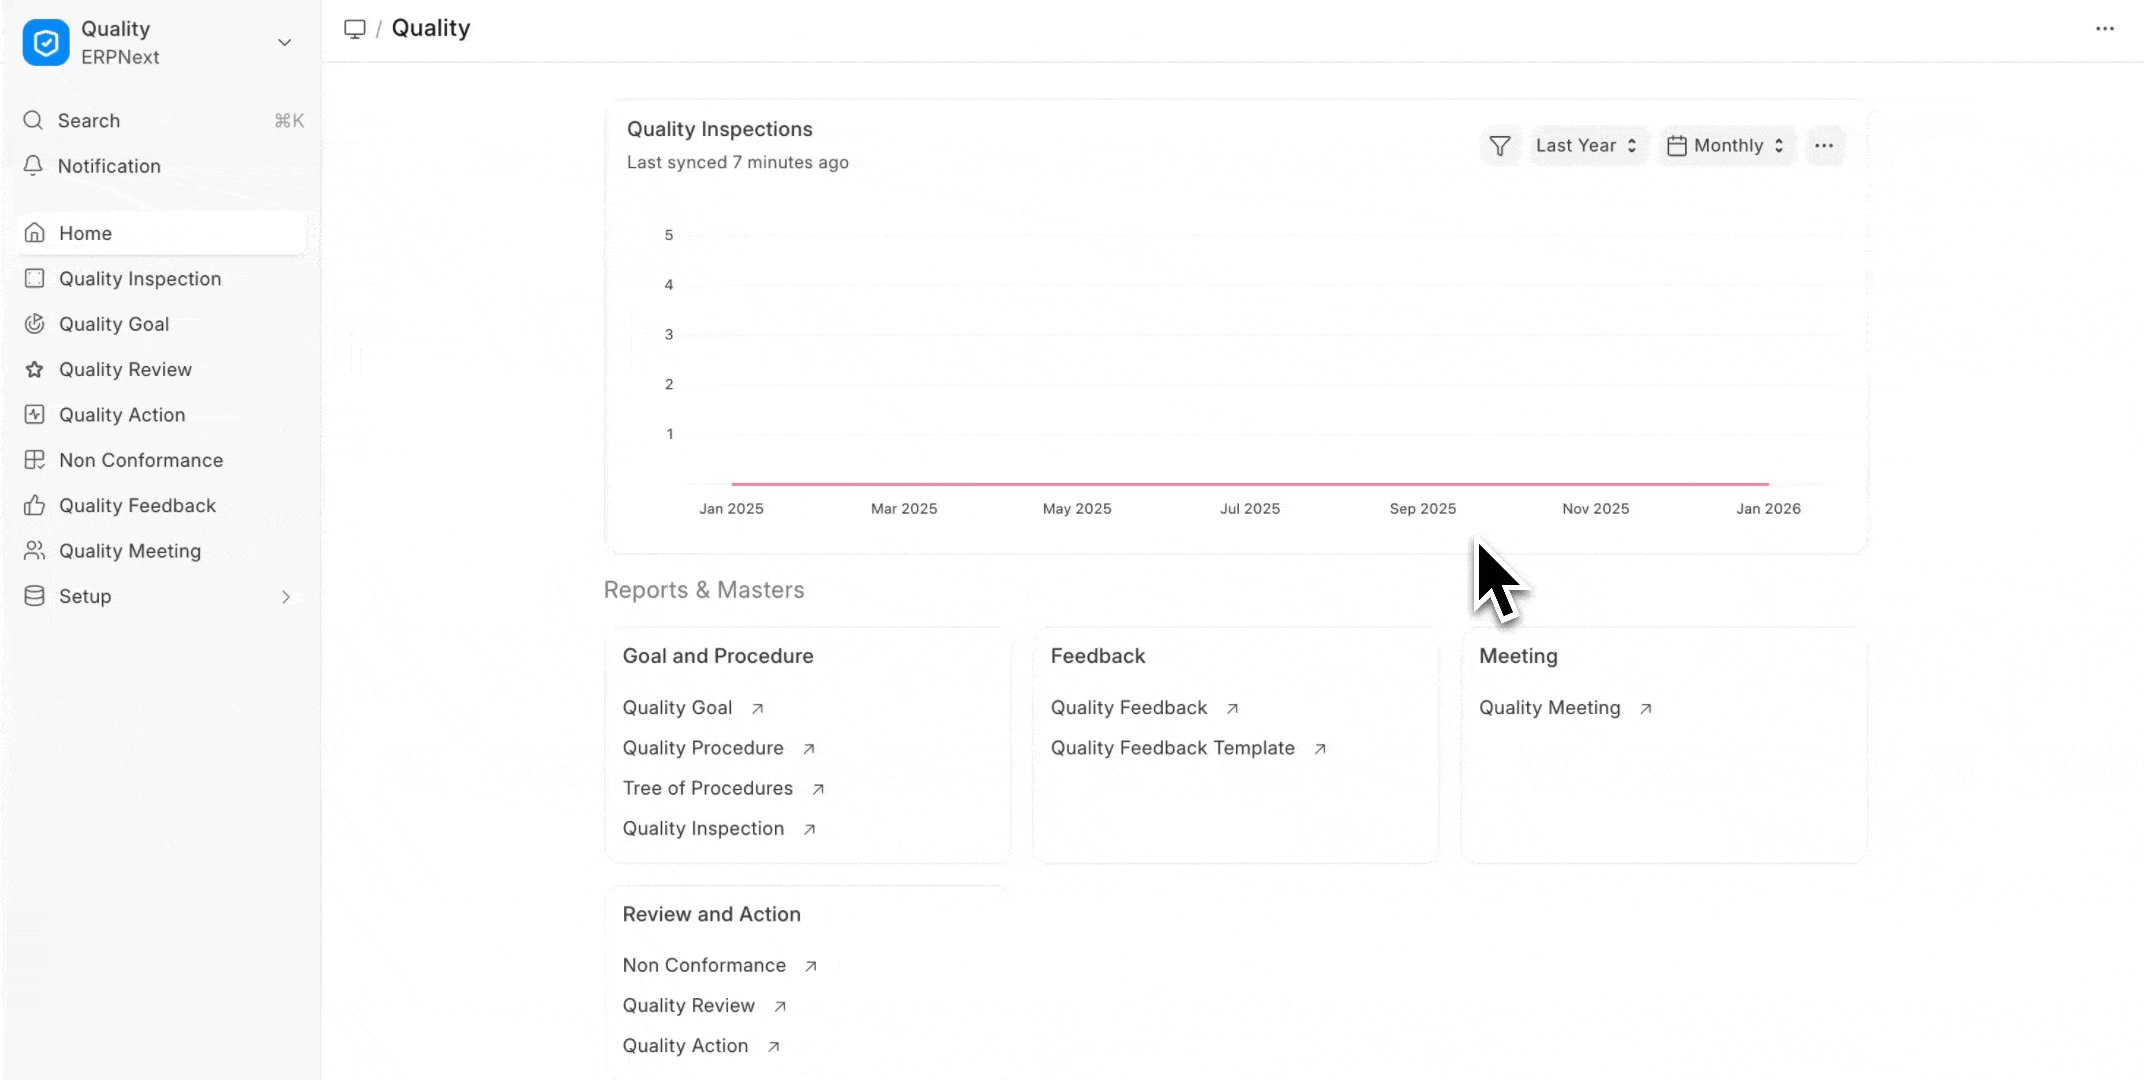Click the chart filter funnel icon
Image resolution: width=2144 pixels, height=1080 pixels.
click(1499, 146)
